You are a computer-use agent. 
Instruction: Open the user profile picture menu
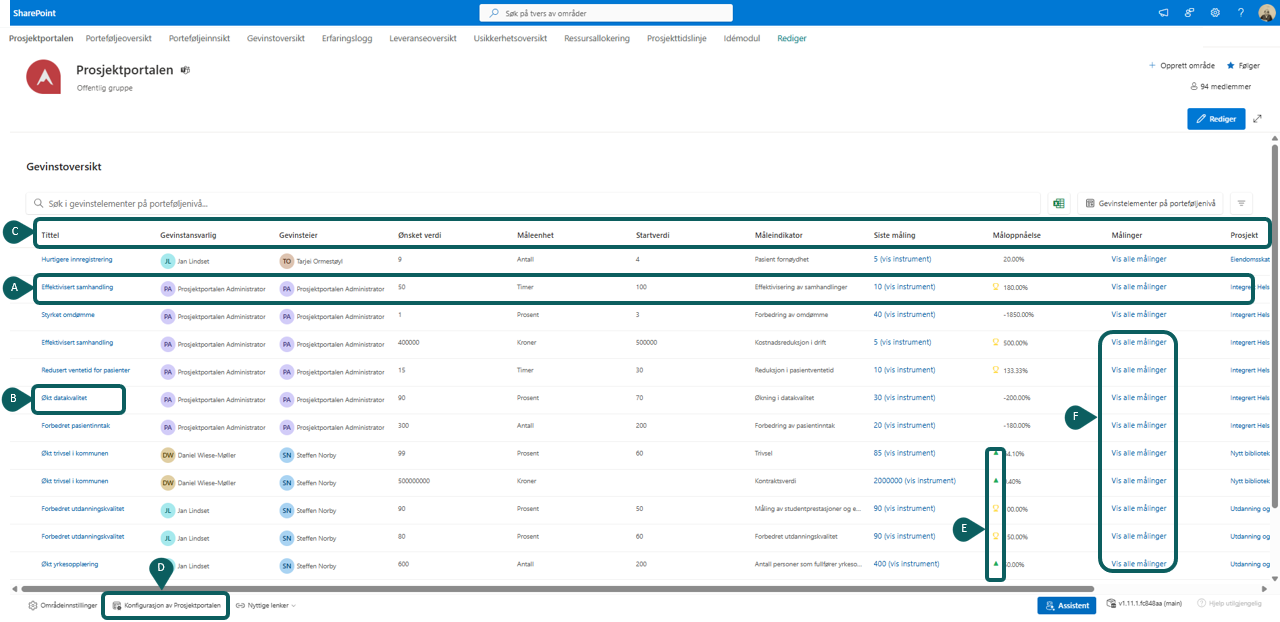[x=1266, y=13]
